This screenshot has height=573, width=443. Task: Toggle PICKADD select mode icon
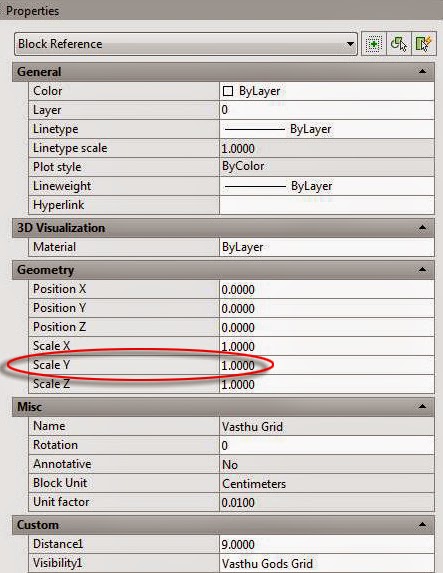pyautogui.click(x=374, y=44)
